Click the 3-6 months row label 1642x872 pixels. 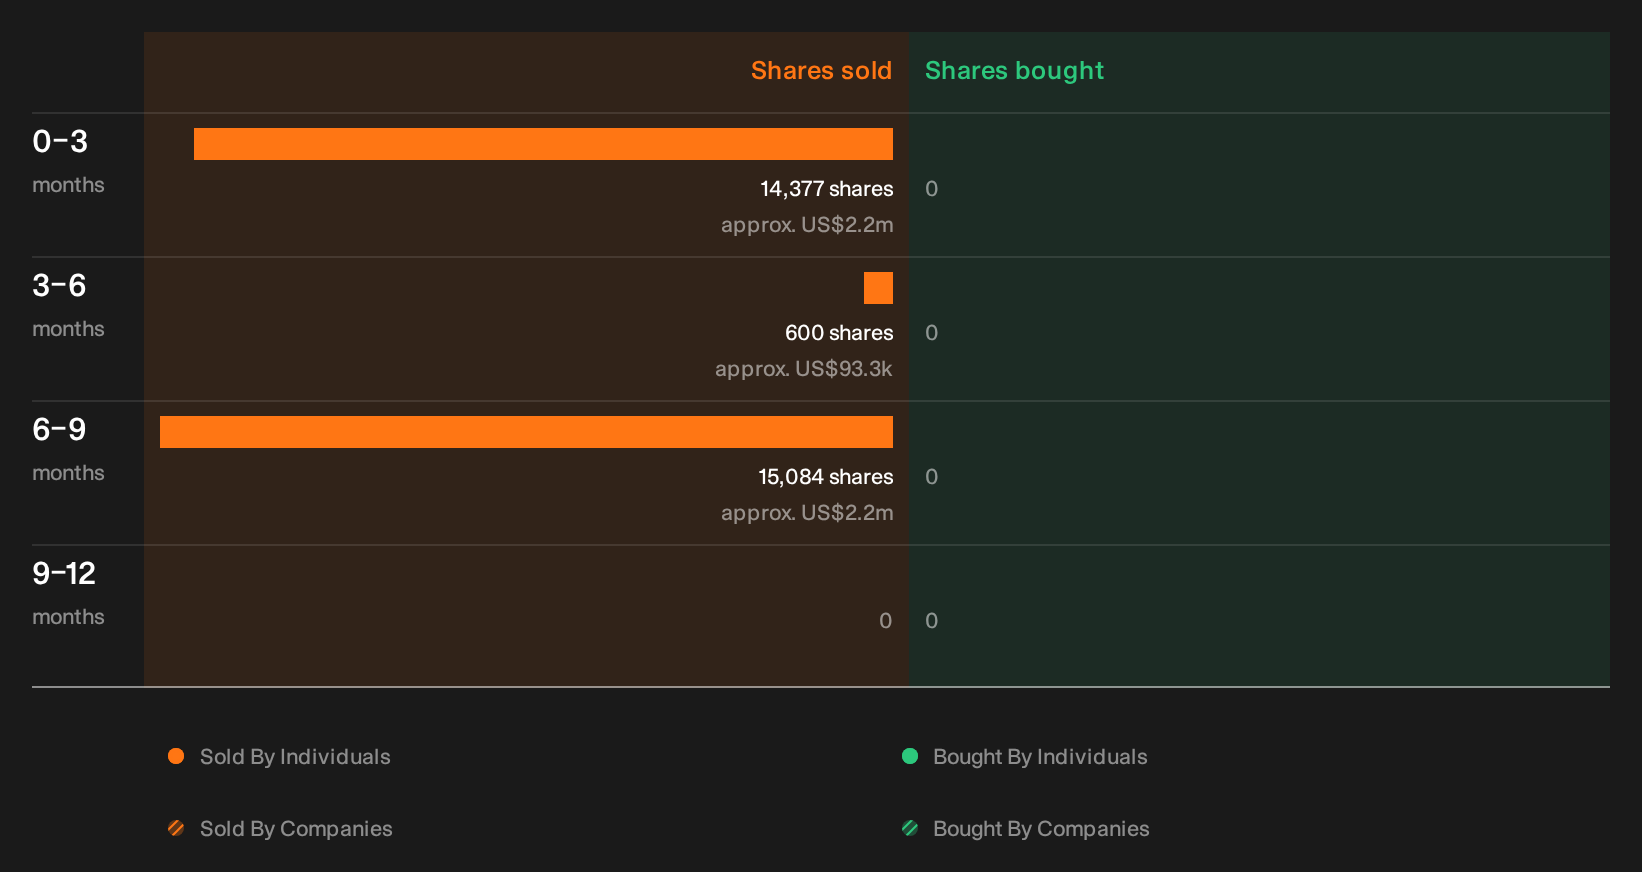68,305
